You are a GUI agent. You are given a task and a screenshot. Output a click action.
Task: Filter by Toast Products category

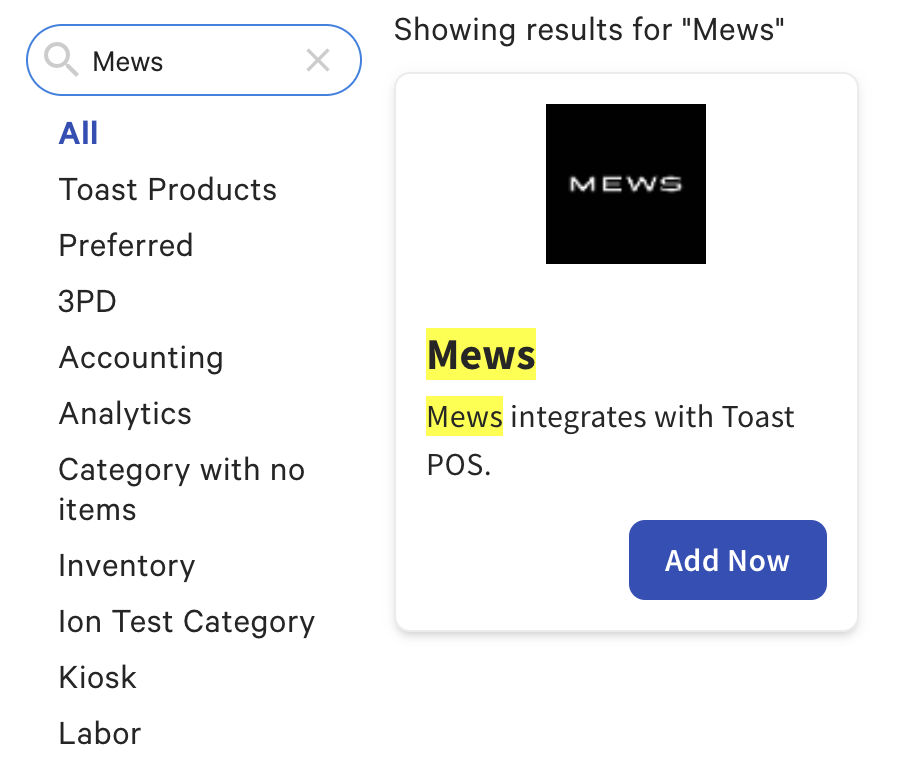(167, 190)
